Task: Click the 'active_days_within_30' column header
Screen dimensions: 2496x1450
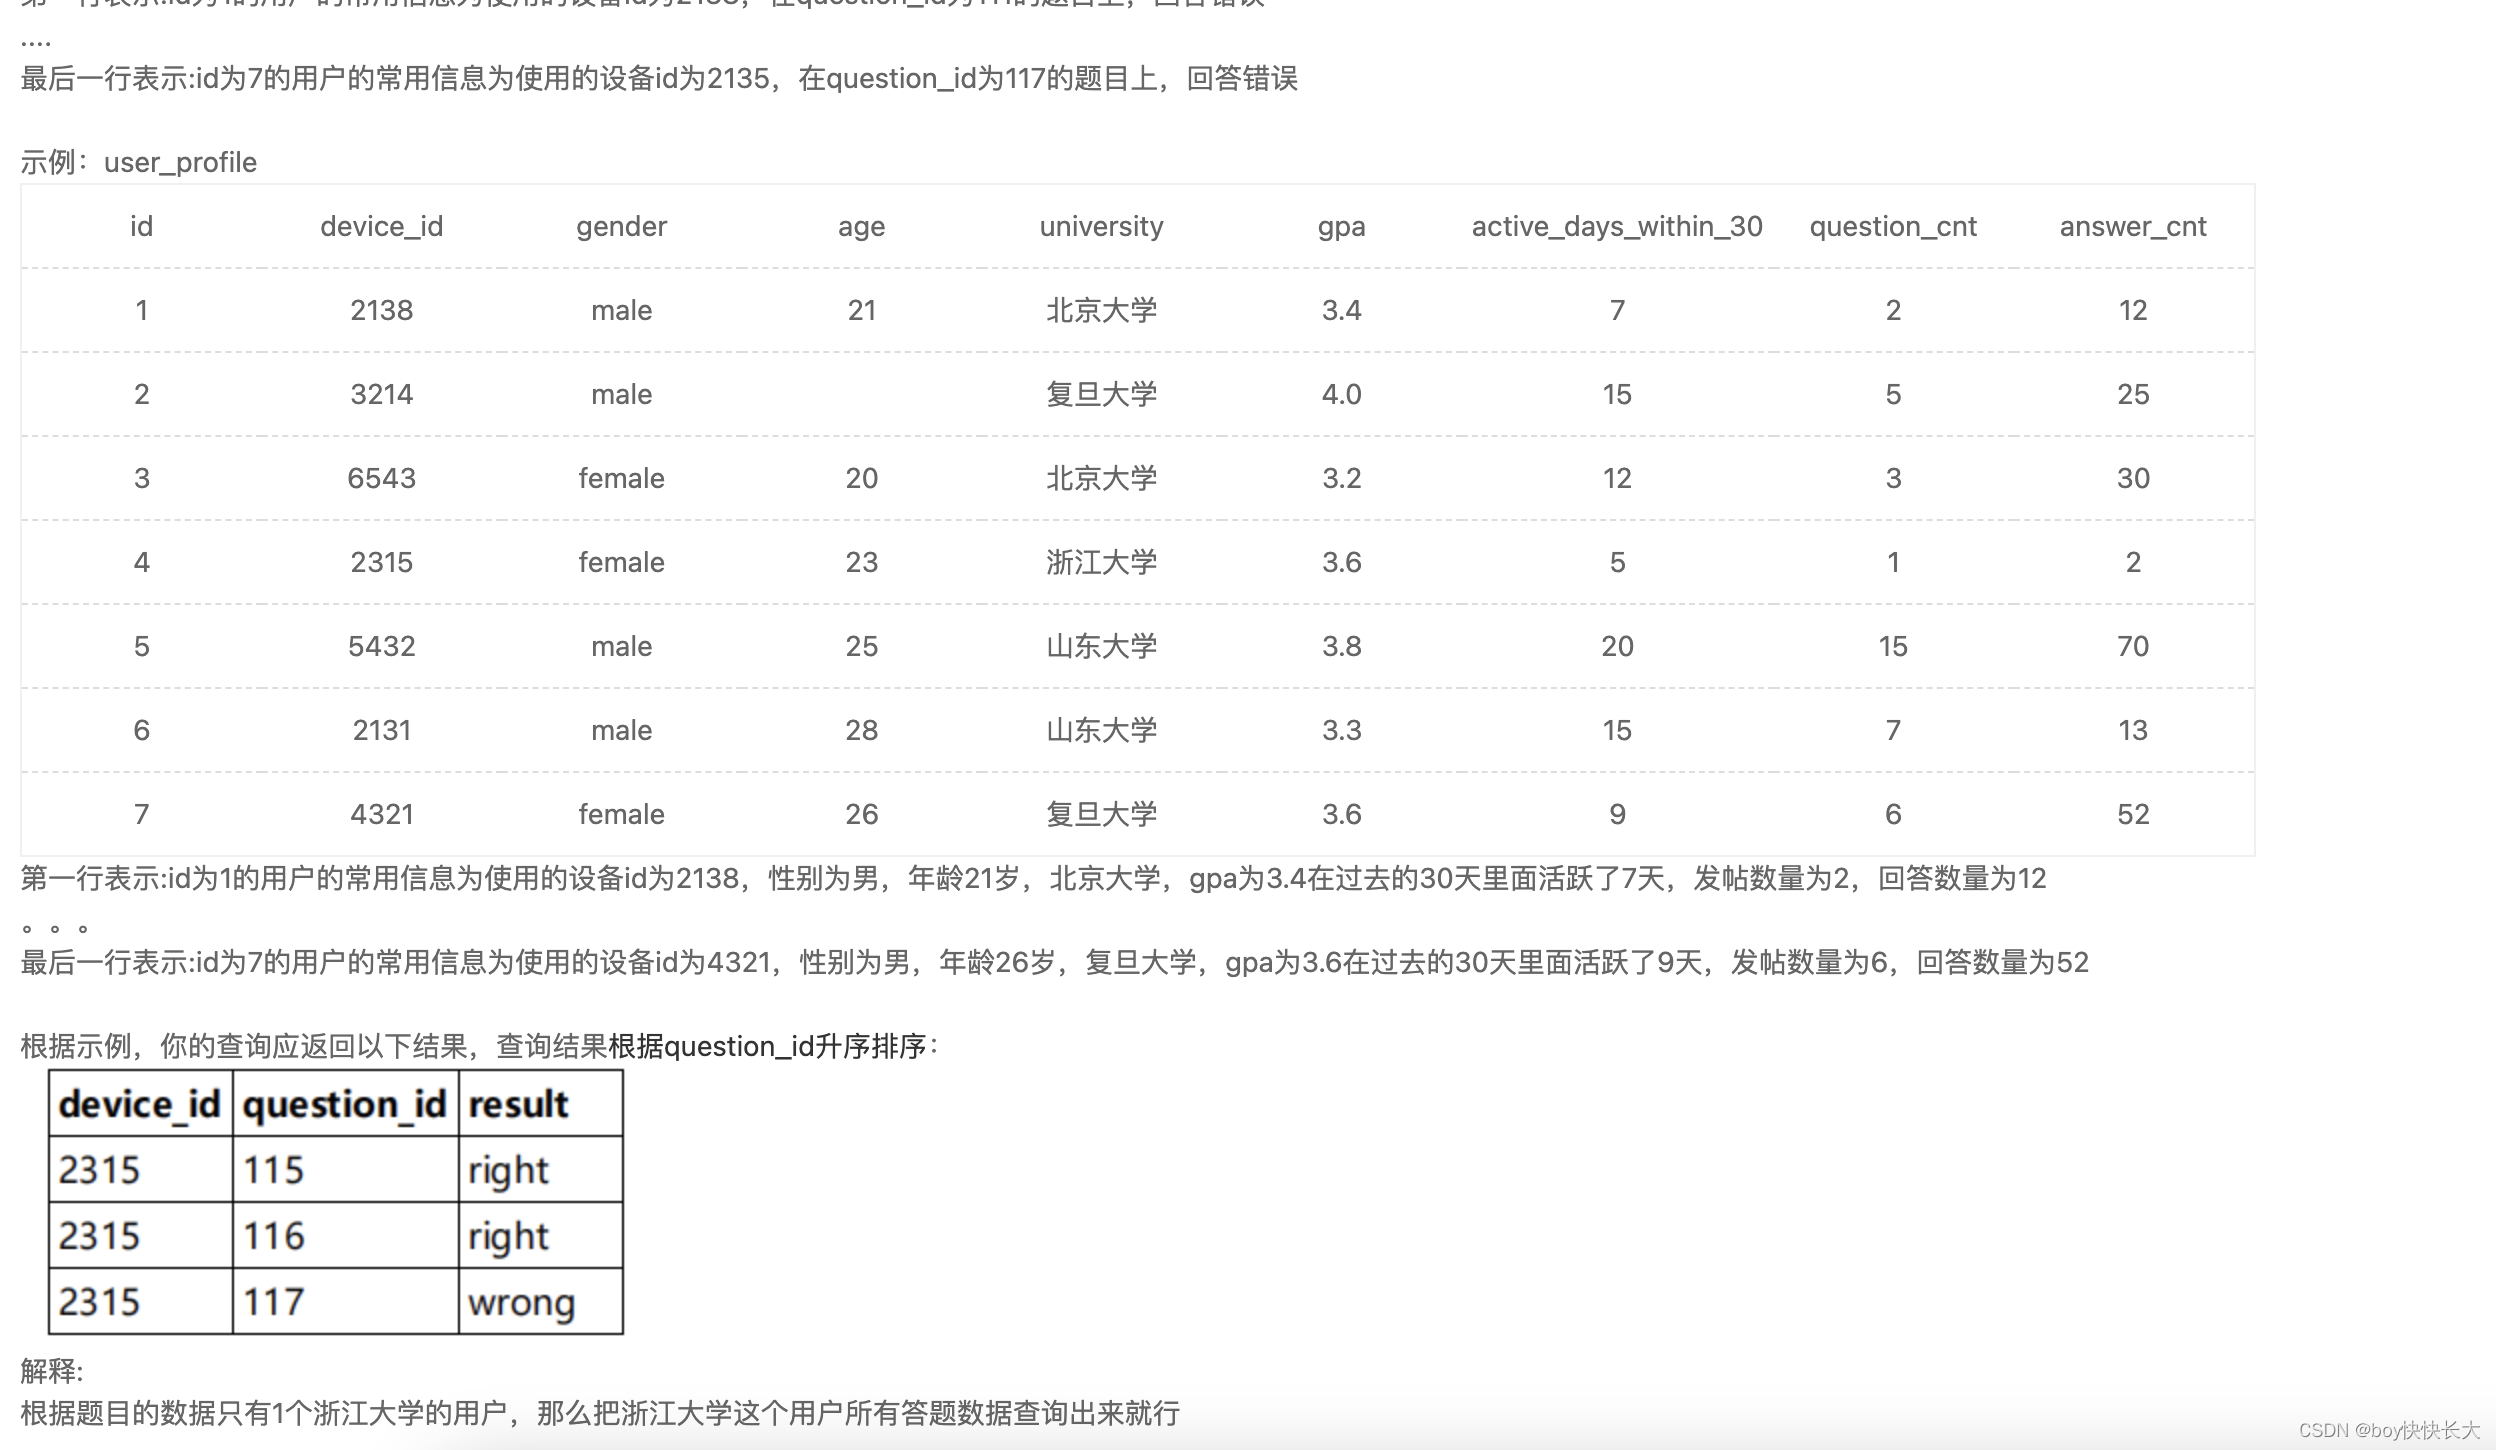Action: (1617, 227)
